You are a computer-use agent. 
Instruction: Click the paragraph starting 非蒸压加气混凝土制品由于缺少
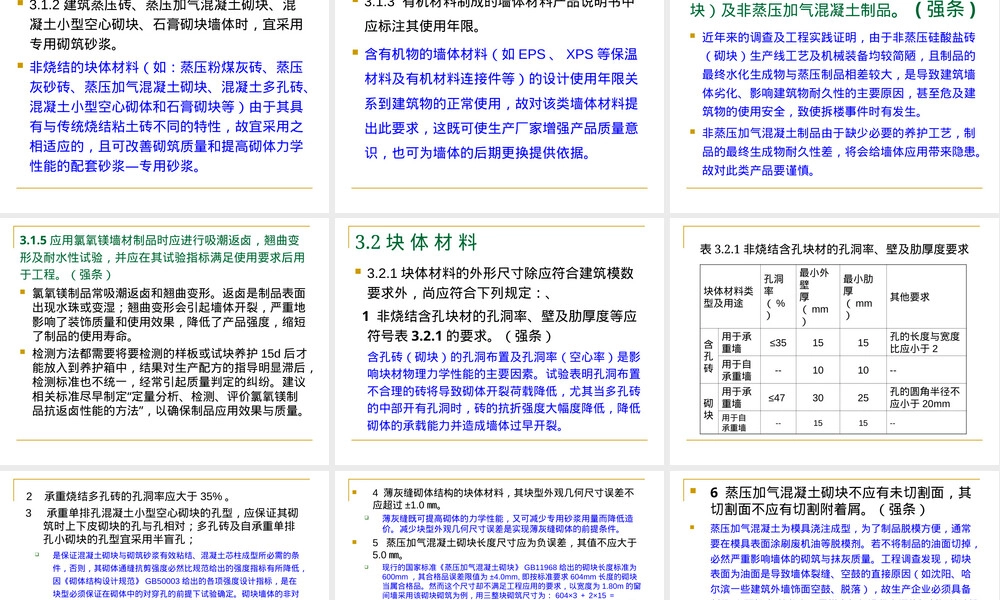(841, 152)
